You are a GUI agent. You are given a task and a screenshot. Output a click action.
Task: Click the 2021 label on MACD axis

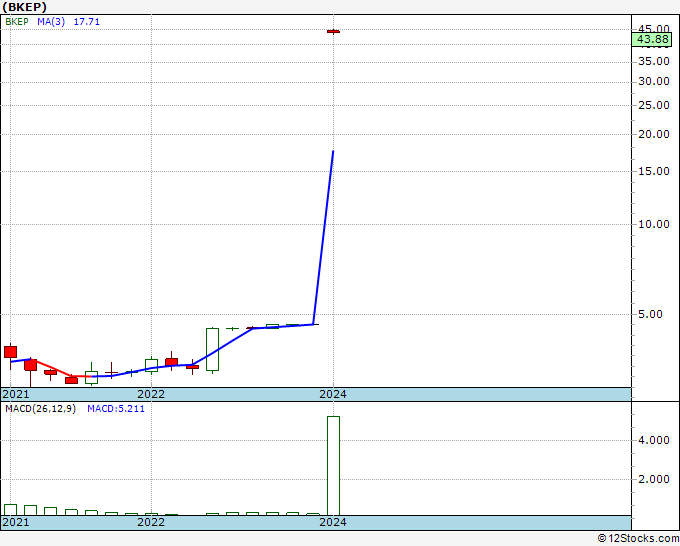click(x=16, y=522)
